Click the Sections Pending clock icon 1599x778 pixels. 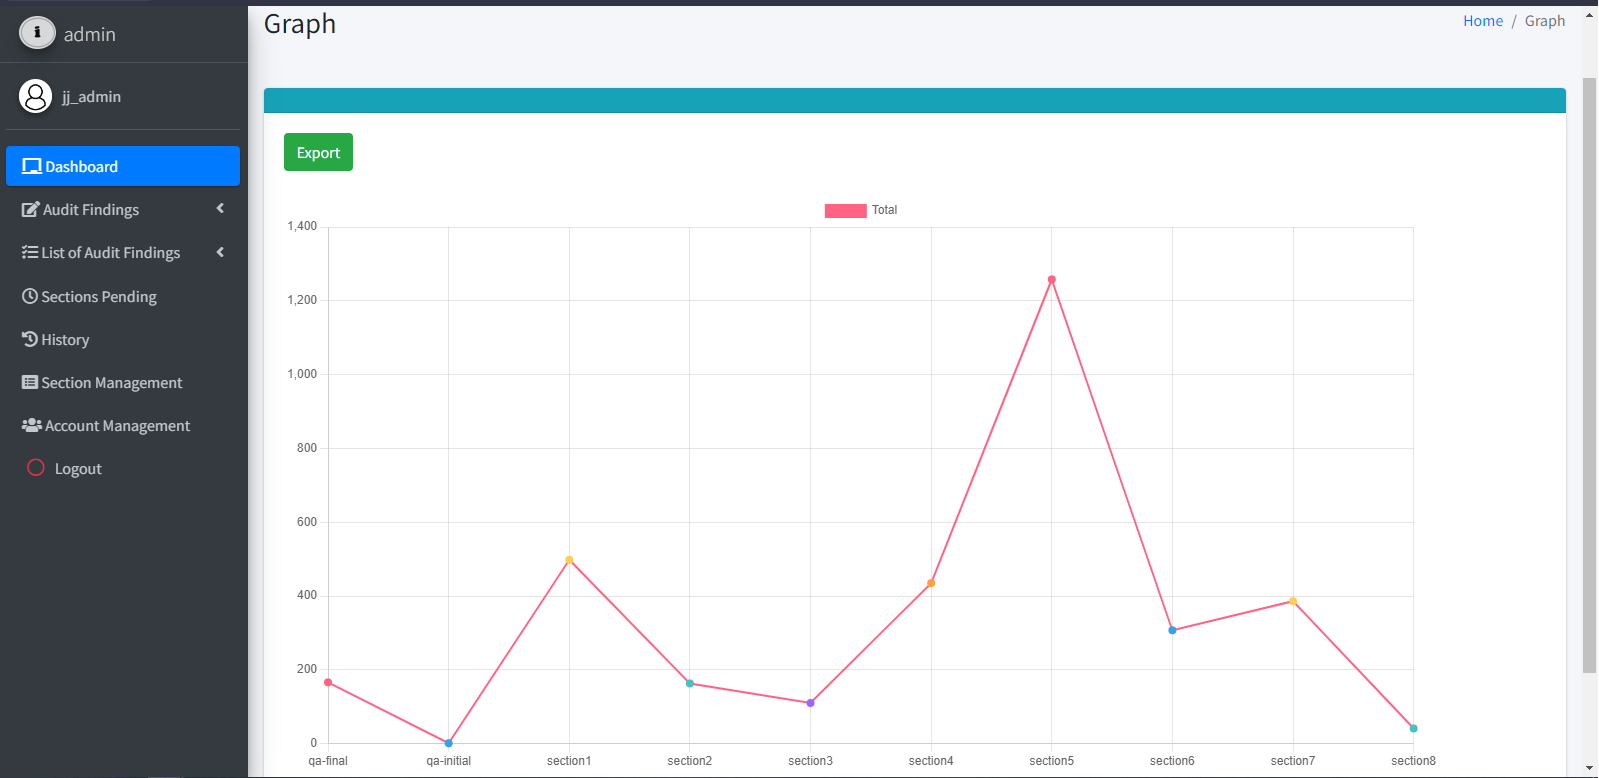[30, 296]
